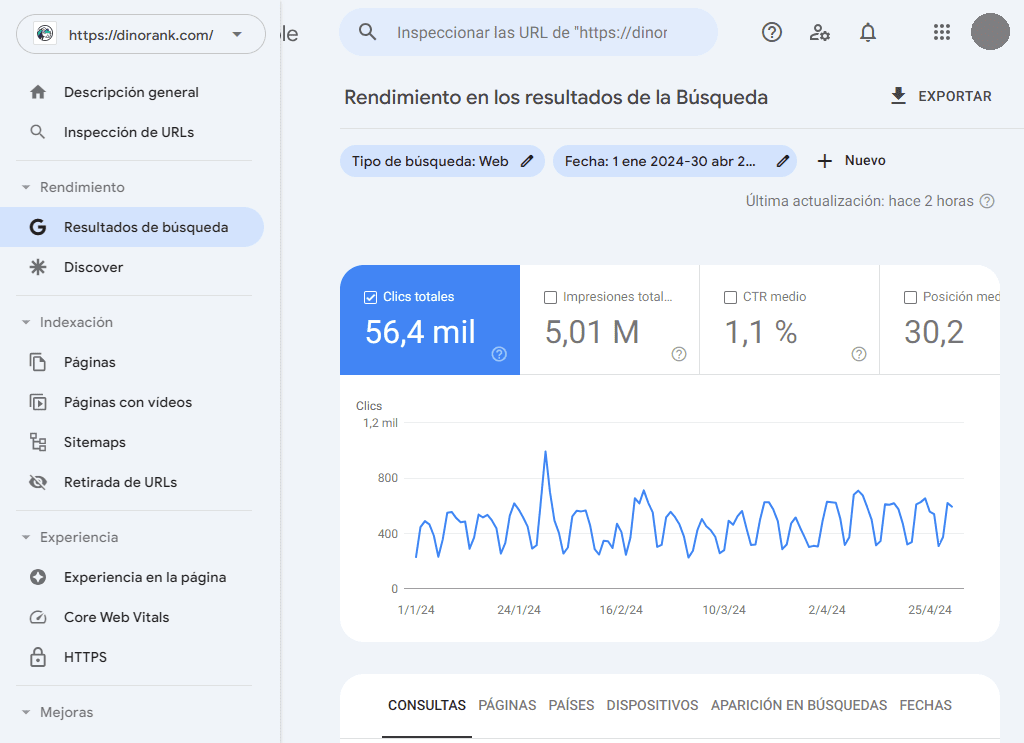The width and height of the screenshot is (1024, 743).
Task: Open Core Web Vitals via its speedometer icon
Action: pos(39,617)
